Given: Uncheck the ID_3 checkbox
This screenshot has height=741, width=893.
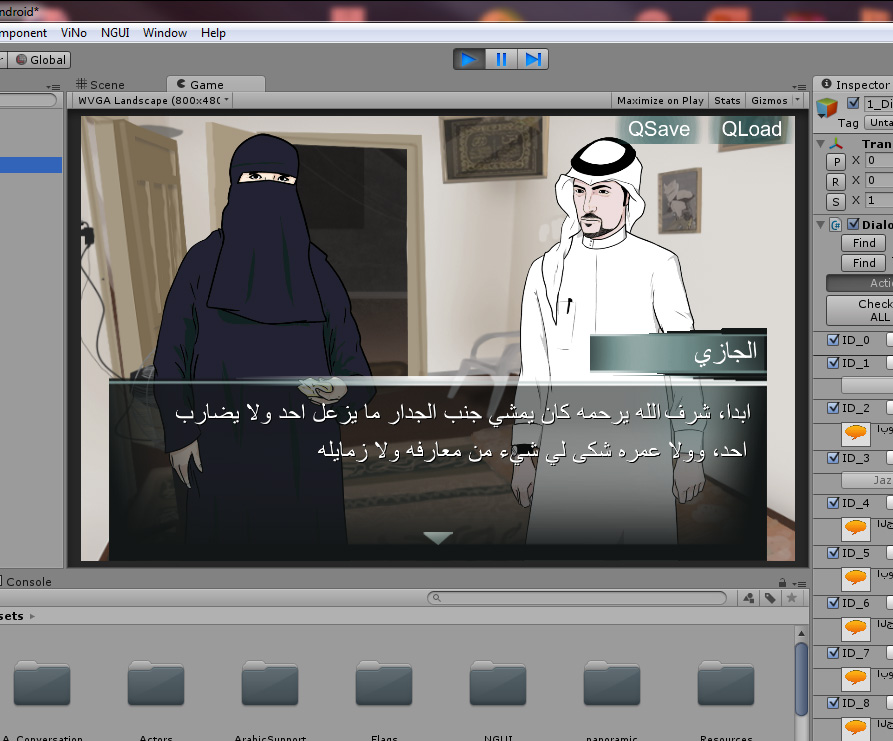Looking at the screenshot, I should (x=834, y=458).
